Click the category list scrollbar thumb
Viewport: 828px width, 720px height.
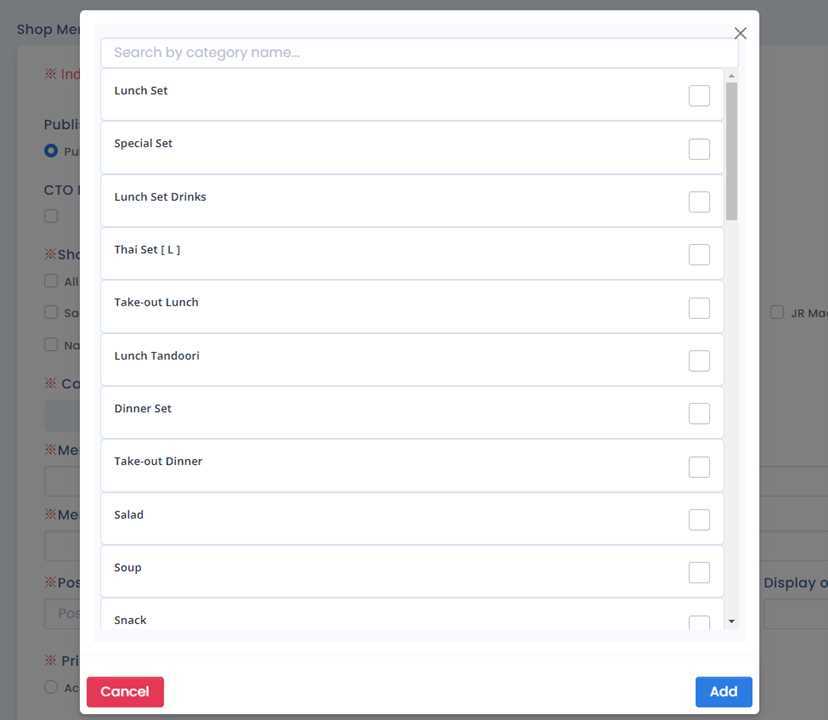(731, 150)
